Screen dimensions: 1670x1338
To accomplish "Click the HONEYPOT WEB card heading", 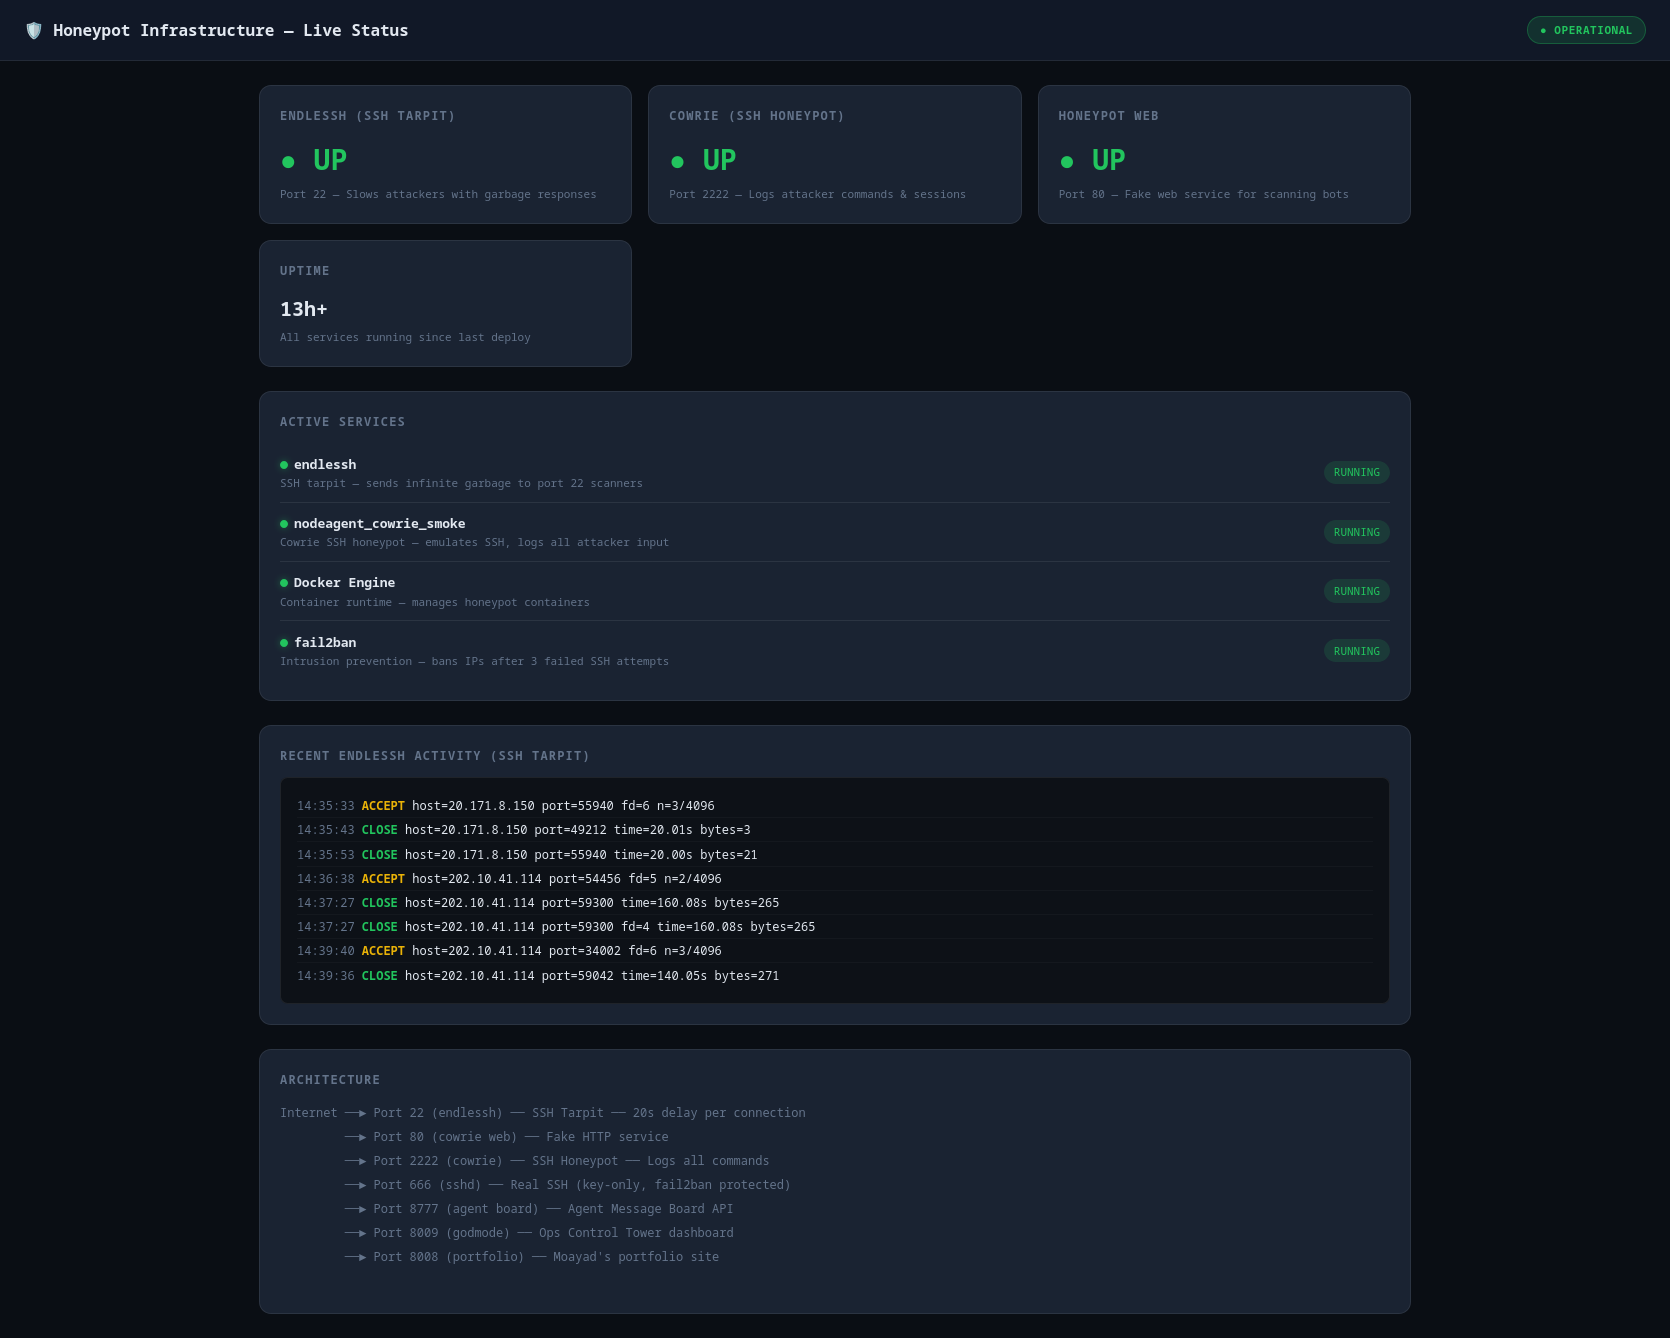I will point(1109,116).
